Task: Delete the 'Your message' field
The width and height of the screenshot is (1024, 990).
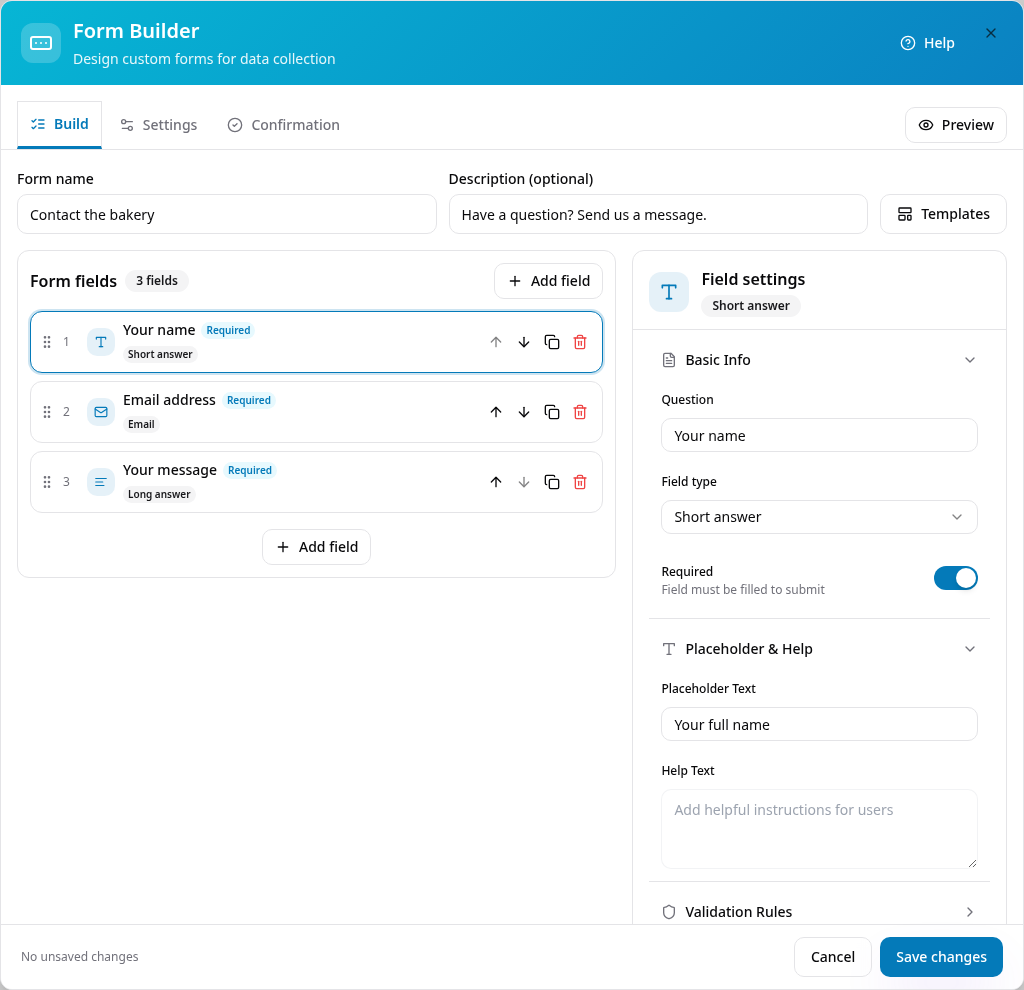Action: [580, 482]
